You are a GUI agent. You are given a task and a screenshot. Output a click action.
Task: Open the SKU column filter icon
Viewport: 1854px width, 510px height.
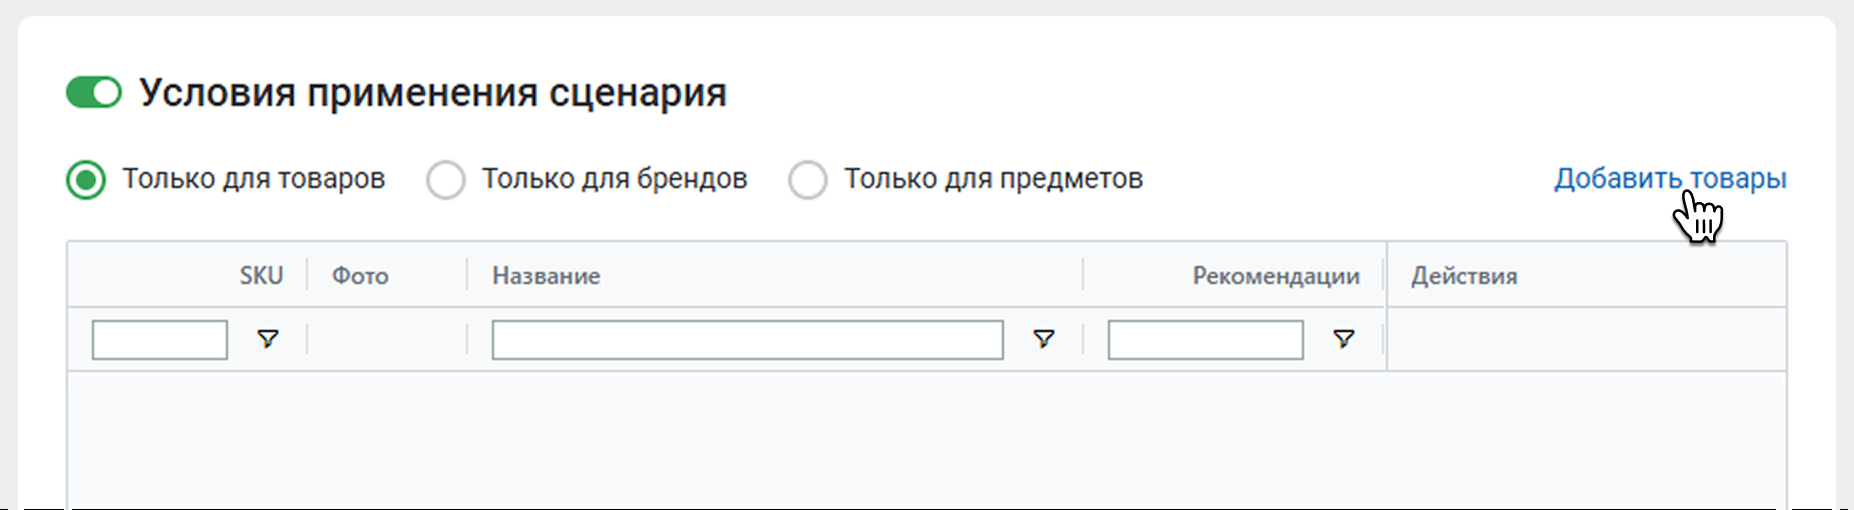pos(268,339)
